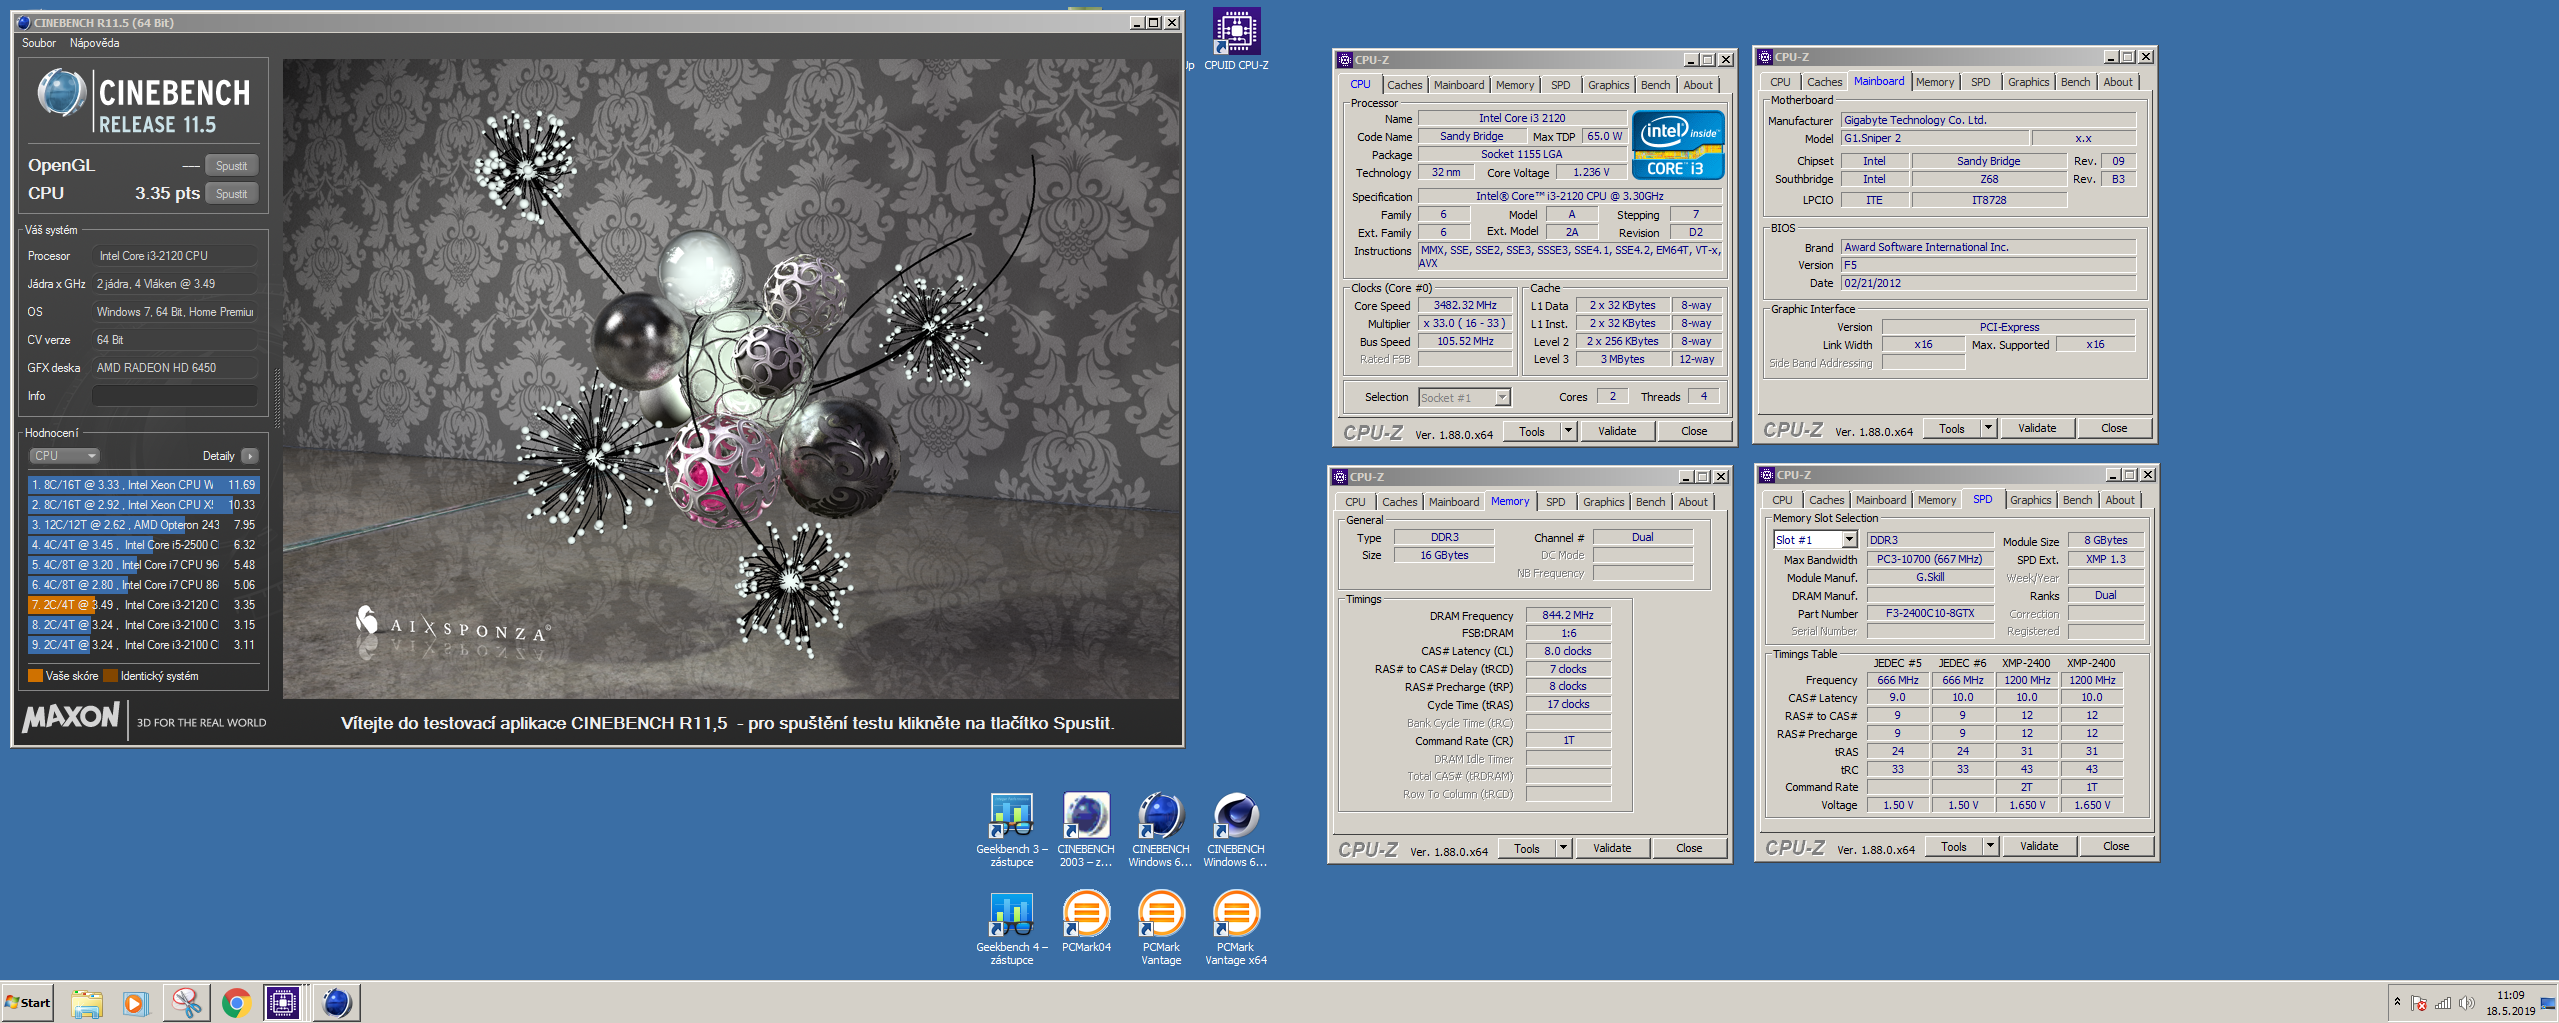
Task: Select ranking row 1 Intel Xeon 11.69
Action: pos(144,485)
